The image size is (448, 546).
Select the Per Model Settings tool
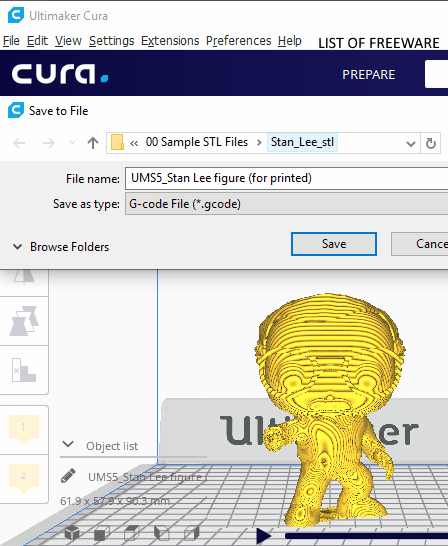[x=24, y=321]
